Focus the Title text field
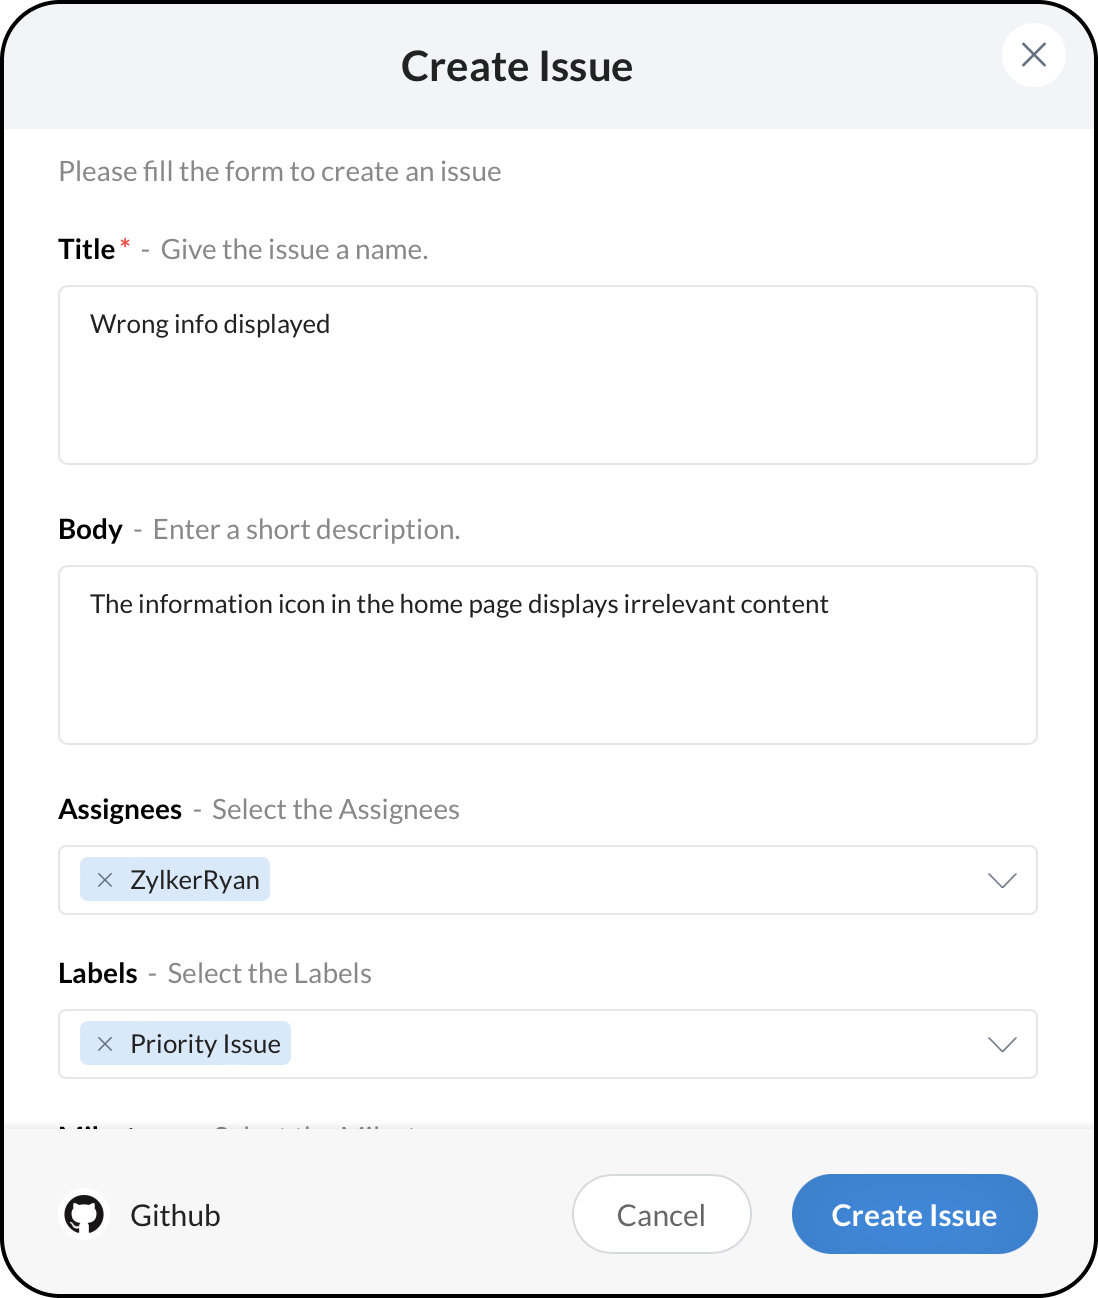The image size is (1098, 1298). coord(547,375)
